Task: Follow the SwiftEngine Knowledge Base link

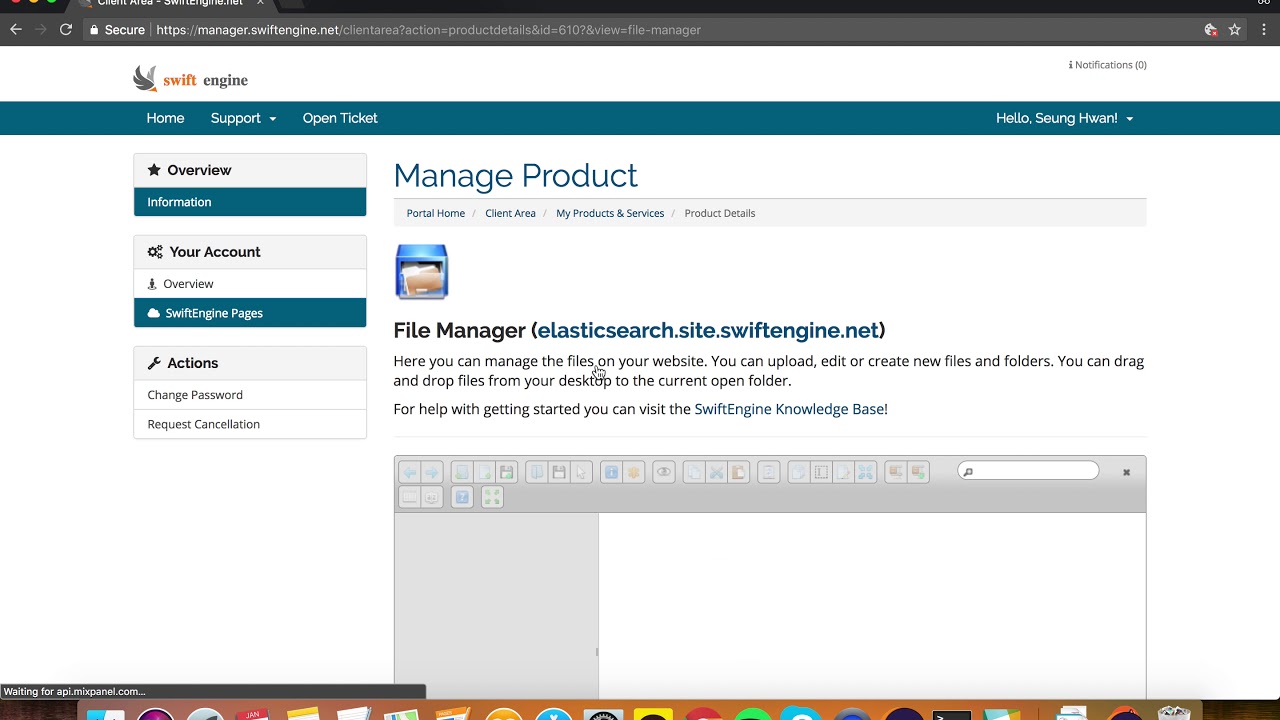Action: [789, 409]
